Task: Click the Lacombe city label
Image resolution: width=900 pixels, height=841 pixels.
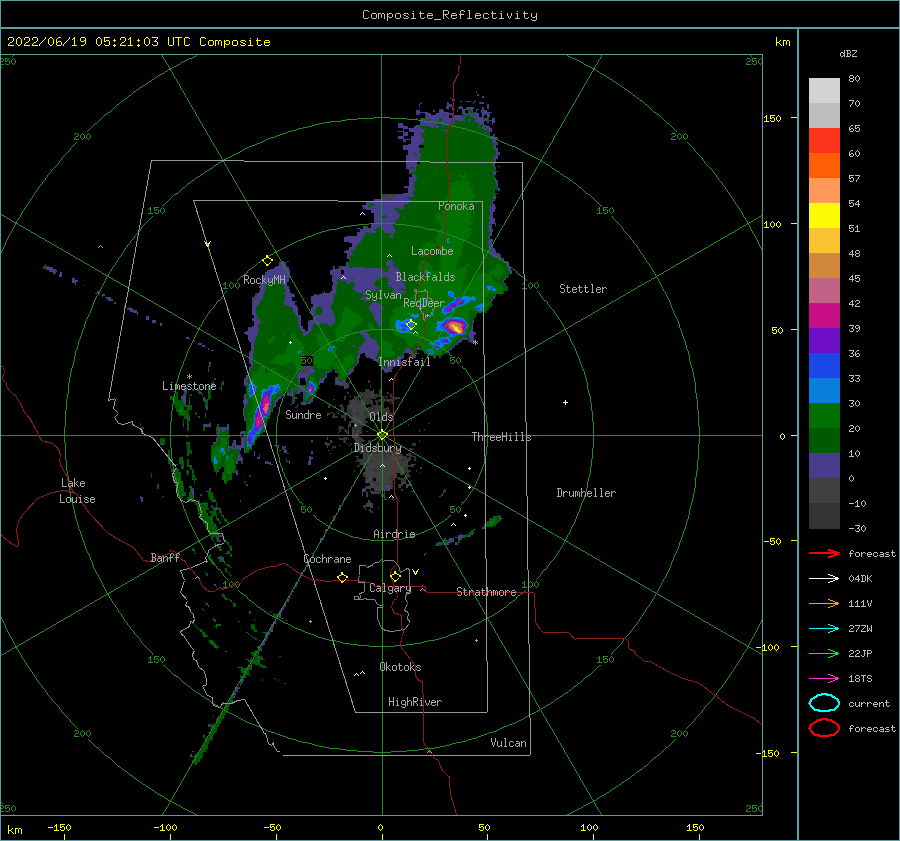Action: [x=432, y=251]
